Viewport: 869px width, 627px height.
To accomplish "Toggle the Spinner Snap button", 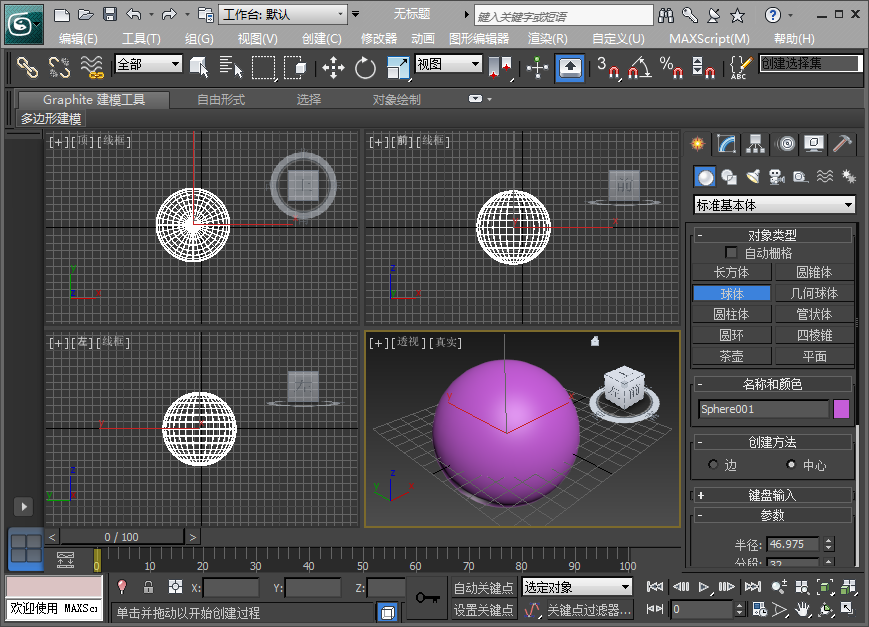I will [x=703, y=68].
